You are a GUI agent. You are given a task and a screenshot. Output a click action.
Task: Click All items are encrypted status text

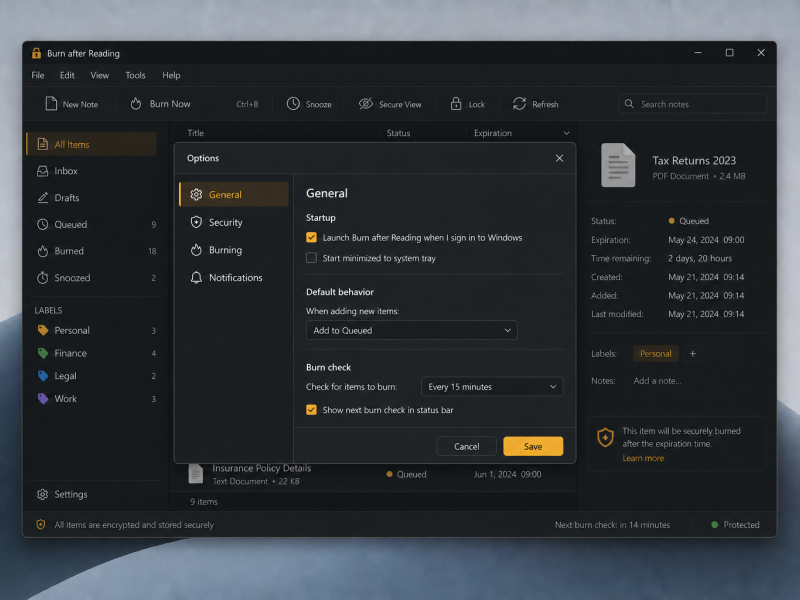point(134,524)
